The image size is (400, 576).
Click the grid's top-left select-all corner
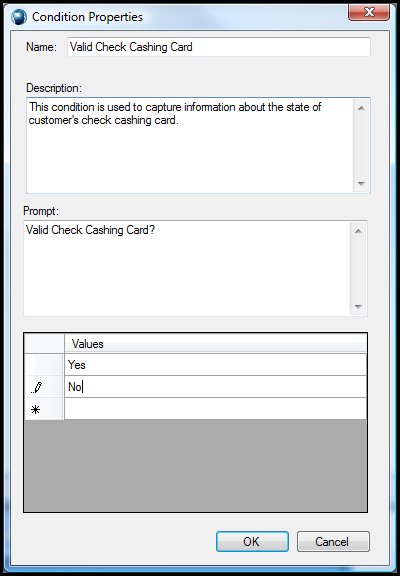44,344
